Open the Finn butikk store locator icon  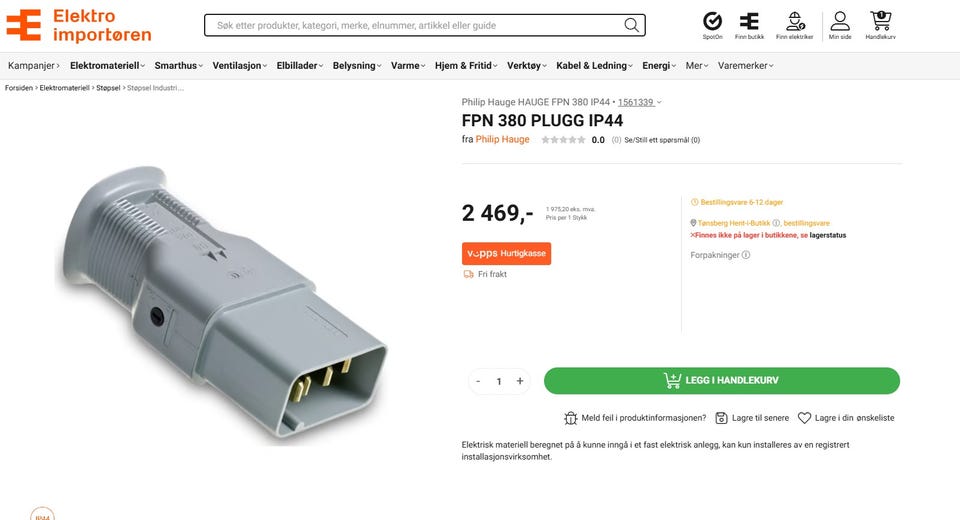point(749,21)
